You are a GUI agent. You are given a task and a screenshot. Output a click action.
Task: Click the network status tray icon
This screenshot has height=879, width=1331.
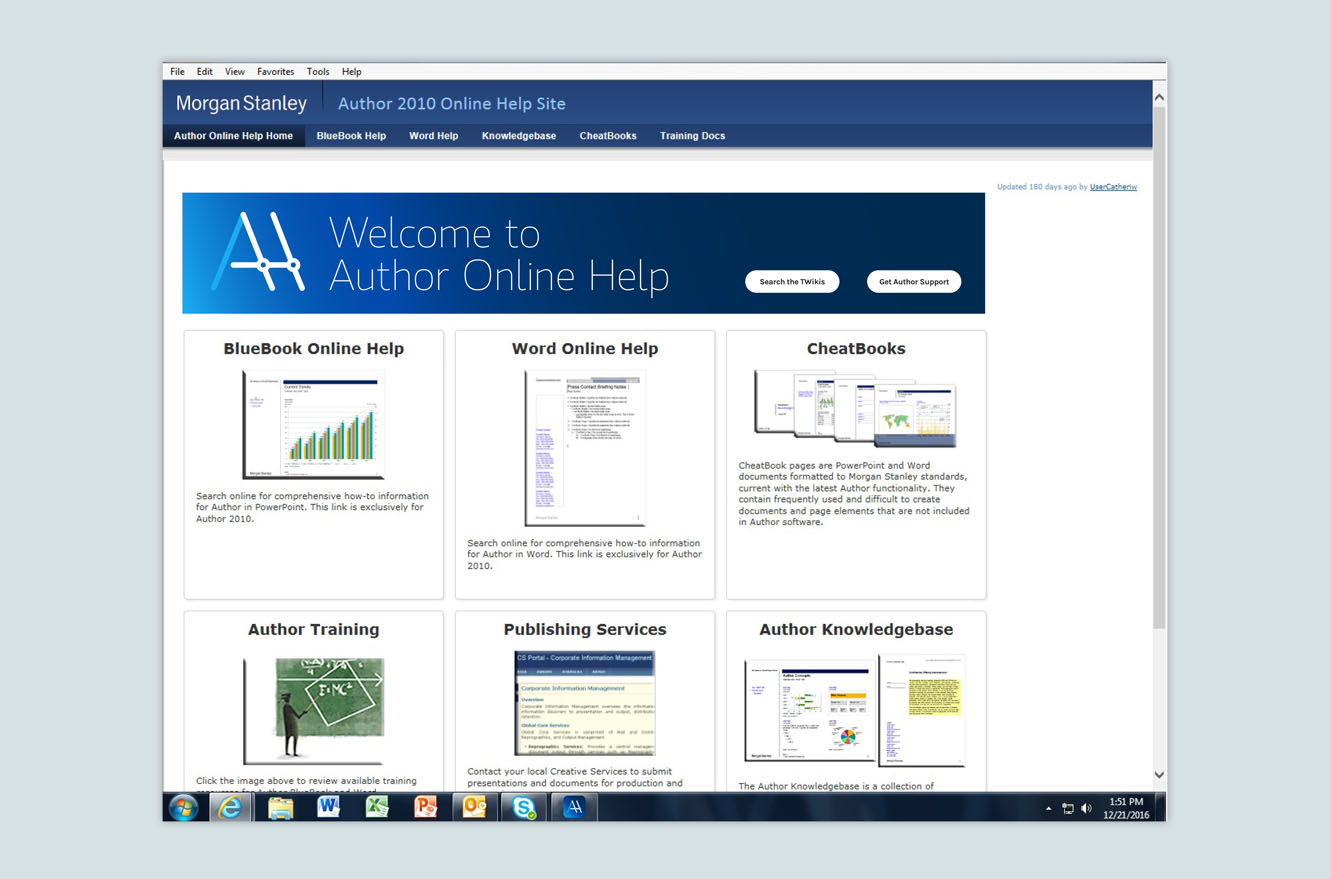click(1067, 808)
